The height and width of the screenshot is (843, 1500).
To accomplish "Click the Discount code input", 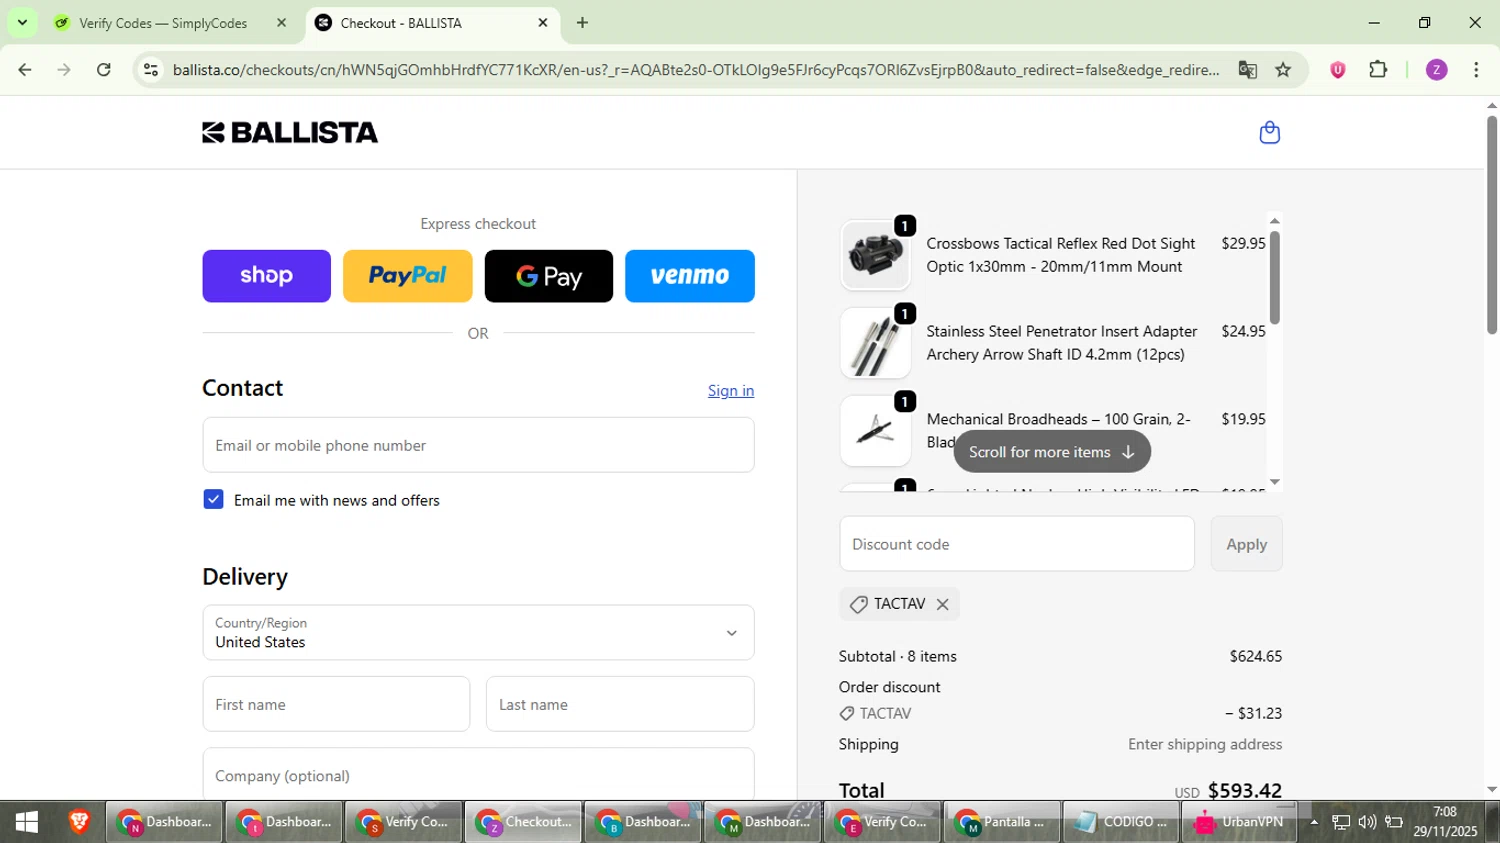I will 1017,544.
